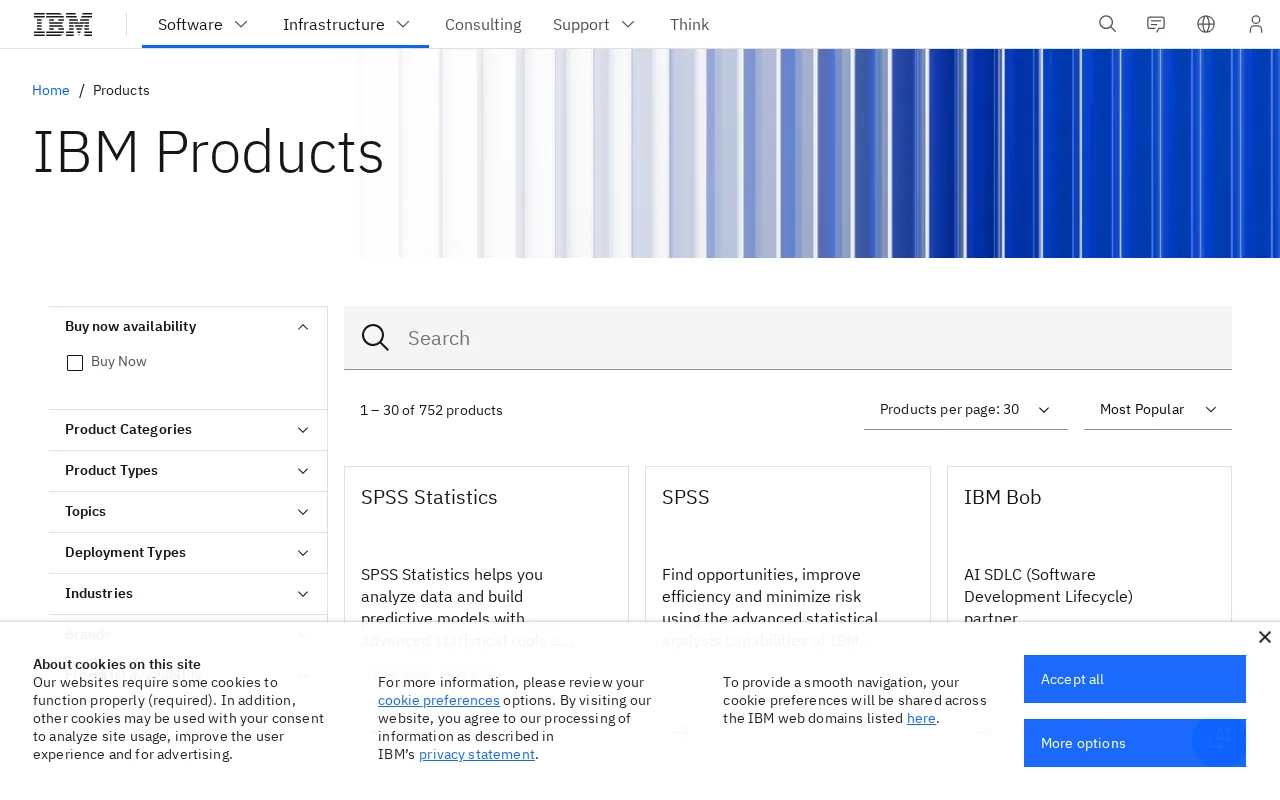Open the user profile icon
The width and height of the screenshot is (1280, 800).
point(1256,24)
